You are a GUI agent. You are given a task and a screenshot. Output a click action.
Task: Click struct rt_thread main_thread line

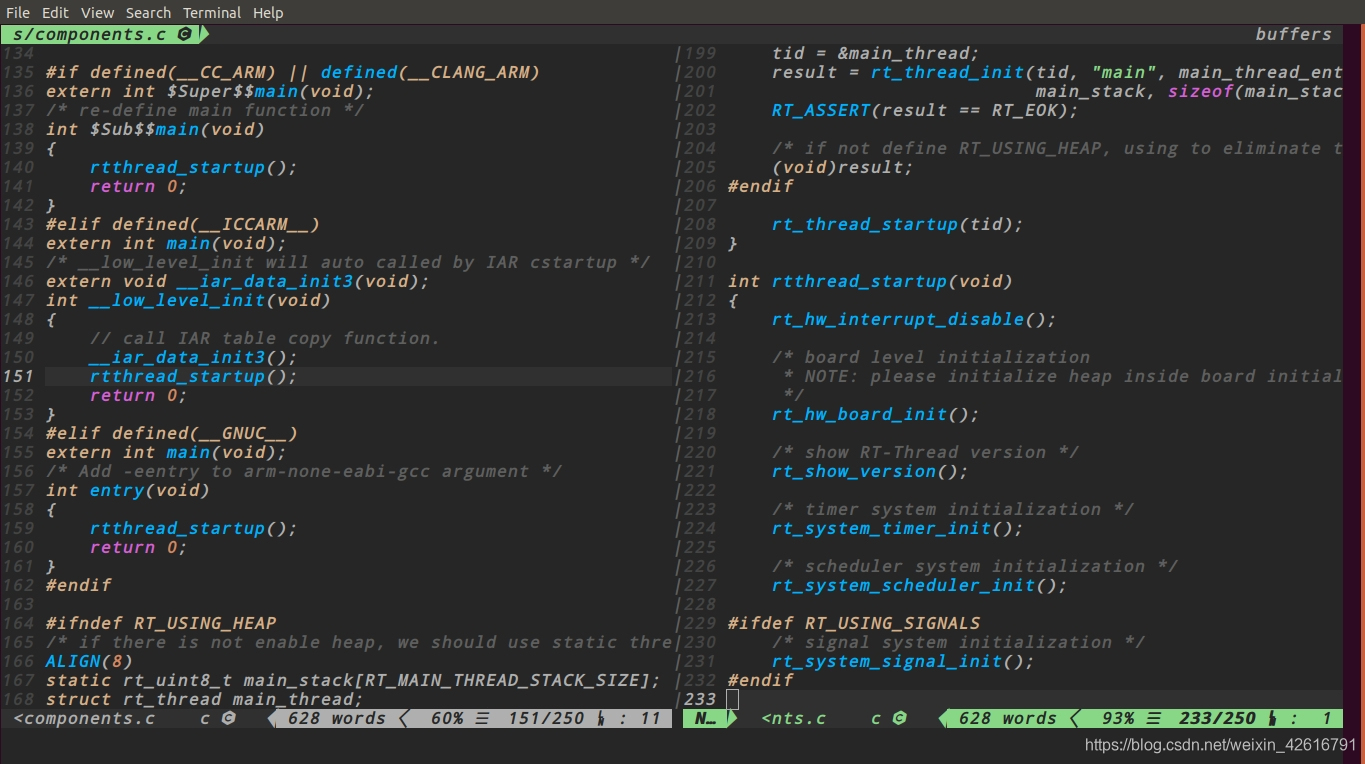tap(204, 700)
